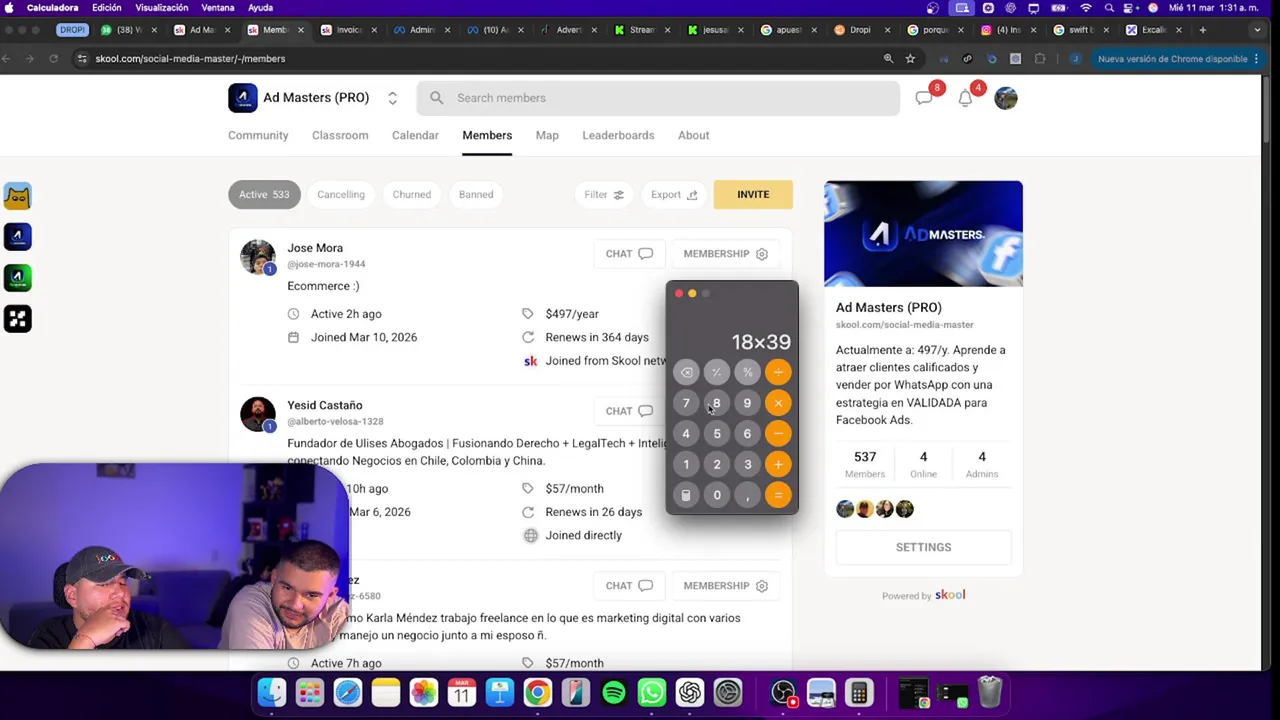This screenshot has width=1280, height=720.
Task: Open the Export menu
Action: coord(674,195)
